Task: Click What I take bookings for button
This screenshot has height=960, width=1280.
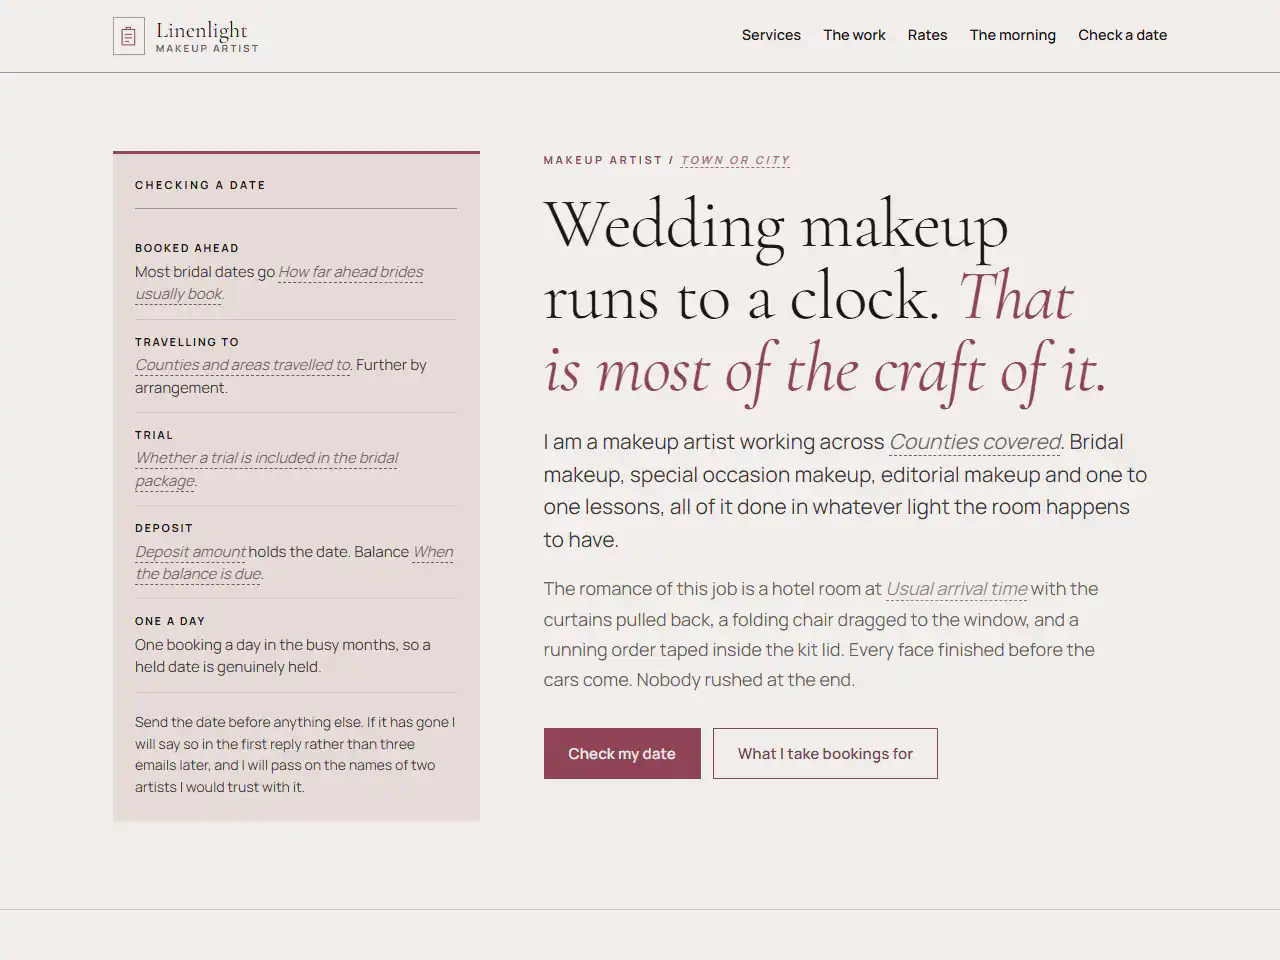Action: pyautogui.click(x=825, y=754)
